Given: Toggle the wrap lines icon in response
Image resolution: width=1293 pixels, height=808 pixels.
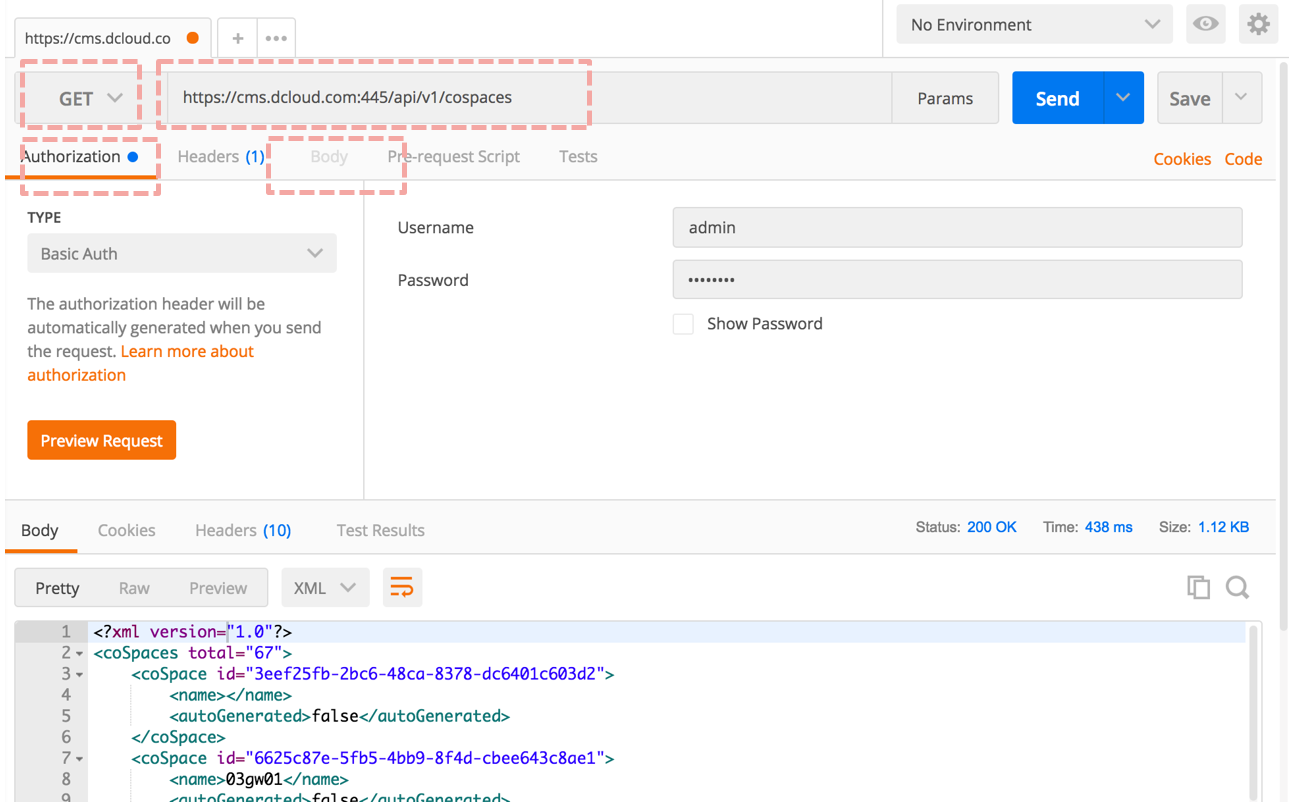Looking at the screenshot, I should click(x=401, y=587).
